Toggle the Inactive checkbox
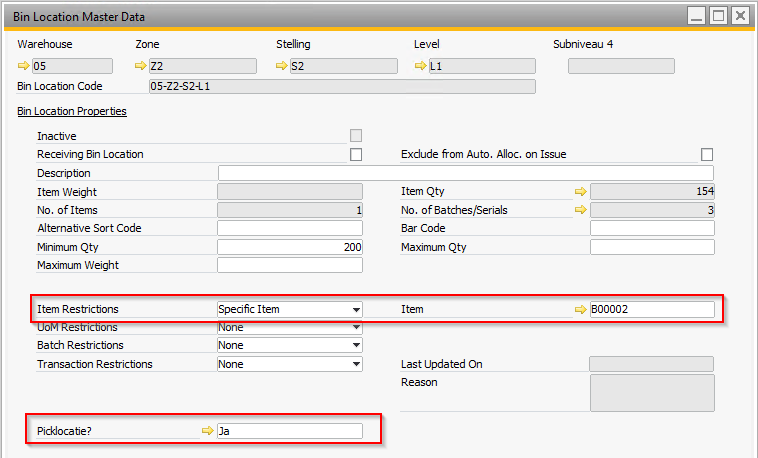758x458 pixels. click(356, 136)
